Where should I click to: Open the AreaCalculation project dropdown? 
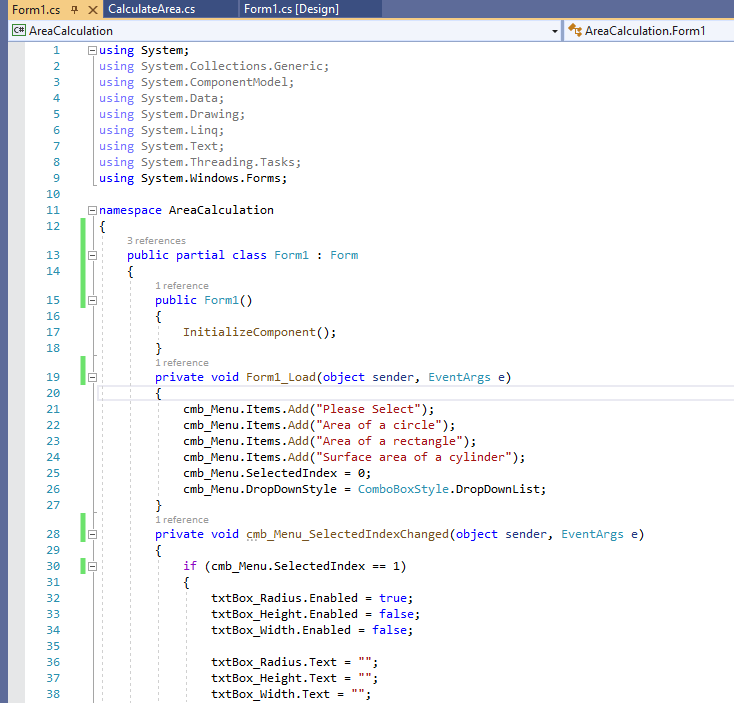555,31
